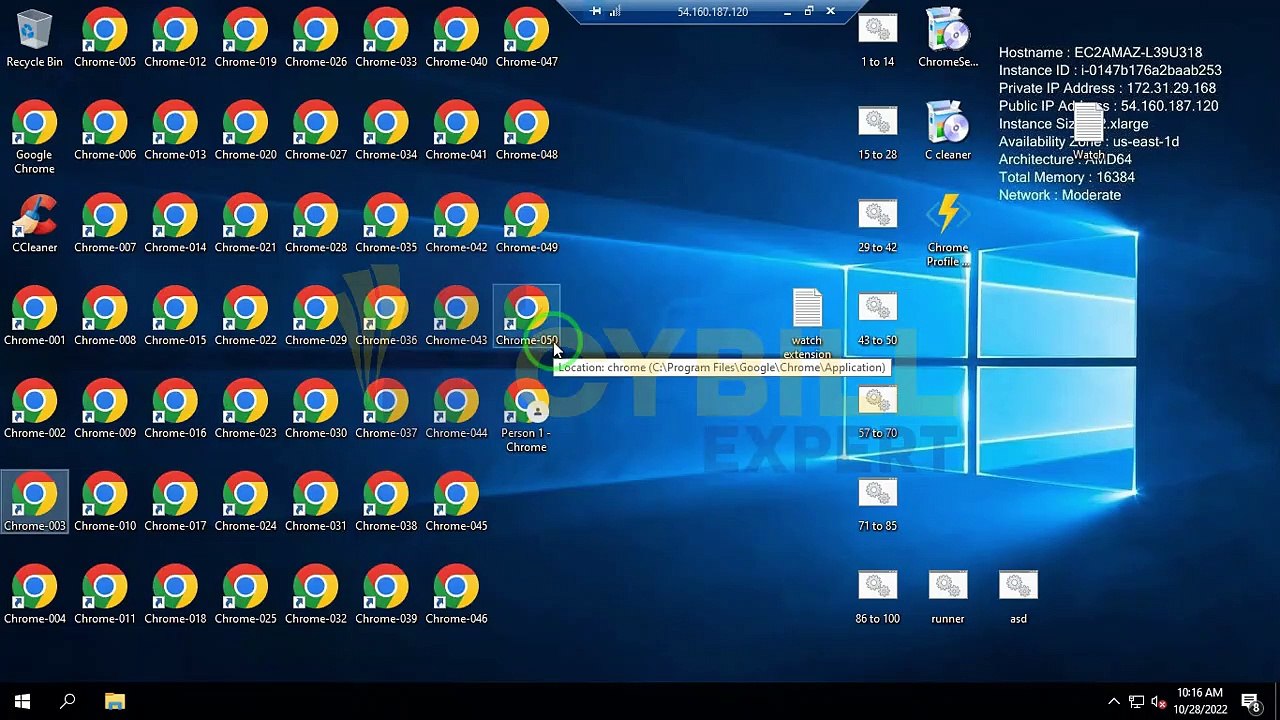The width and height of the screenshot is (1280, 720).
Task: Restore down the remote desktop session
Action: click(809, 11)
